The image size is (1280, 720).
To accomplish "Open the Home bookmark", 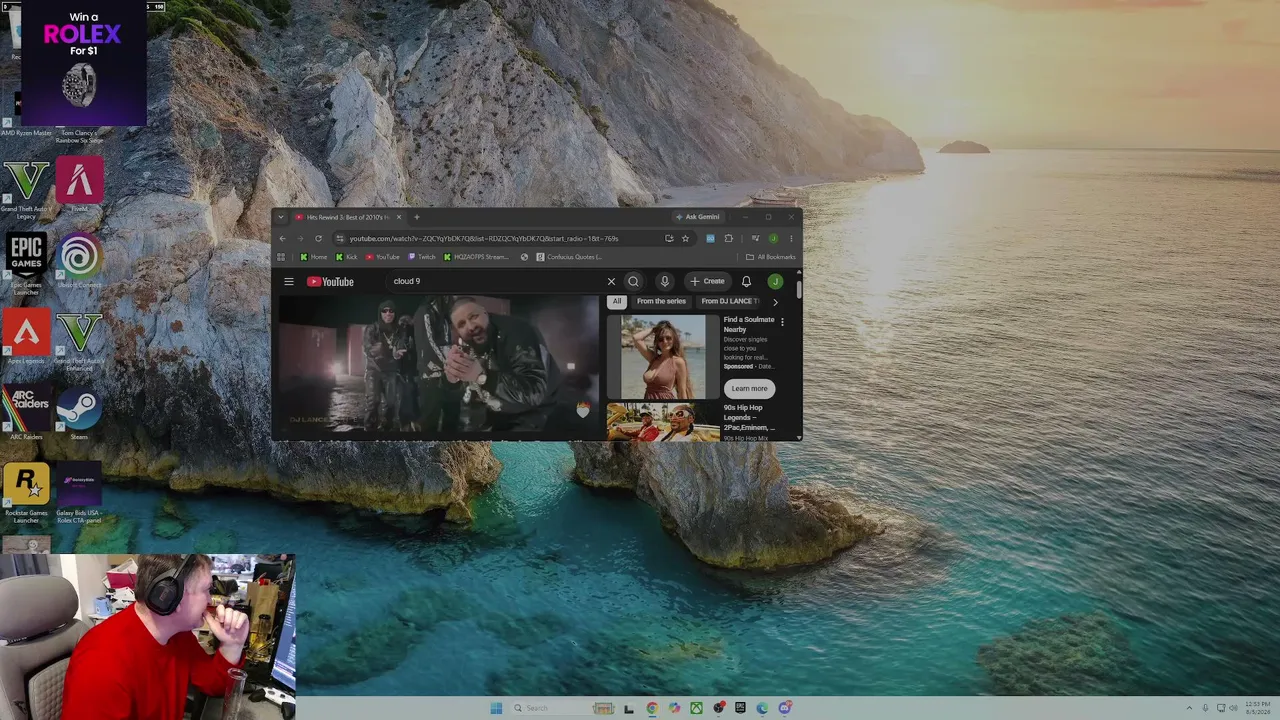I will (313, 257).
